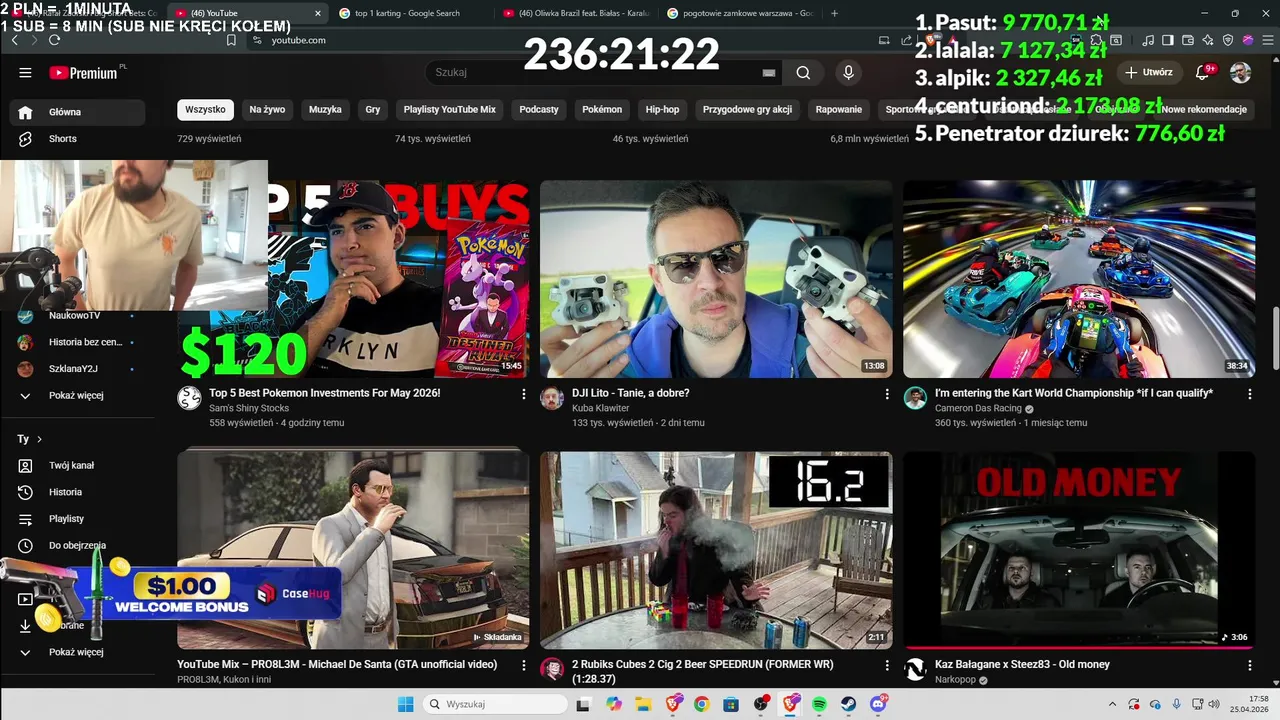Open the YouTube hamburger guide menu
The image size is (1280, 720).
pos(25,73)
